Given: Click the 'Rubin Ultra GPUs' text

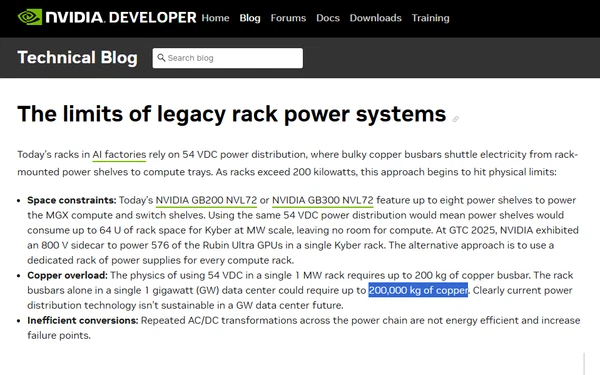Looking at the screenshot, I should [243, 245].
